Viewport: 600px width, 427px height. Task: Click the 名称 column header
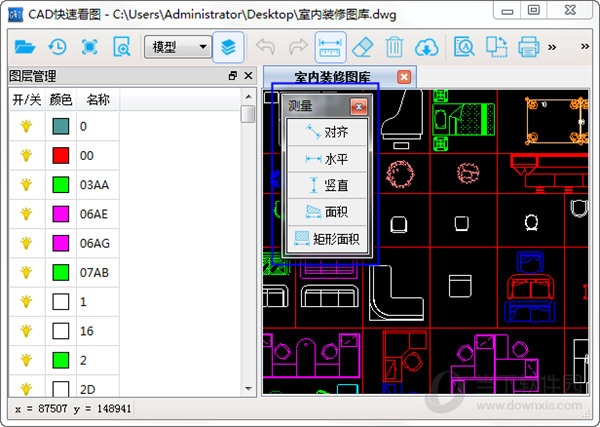tap(98, 100)
